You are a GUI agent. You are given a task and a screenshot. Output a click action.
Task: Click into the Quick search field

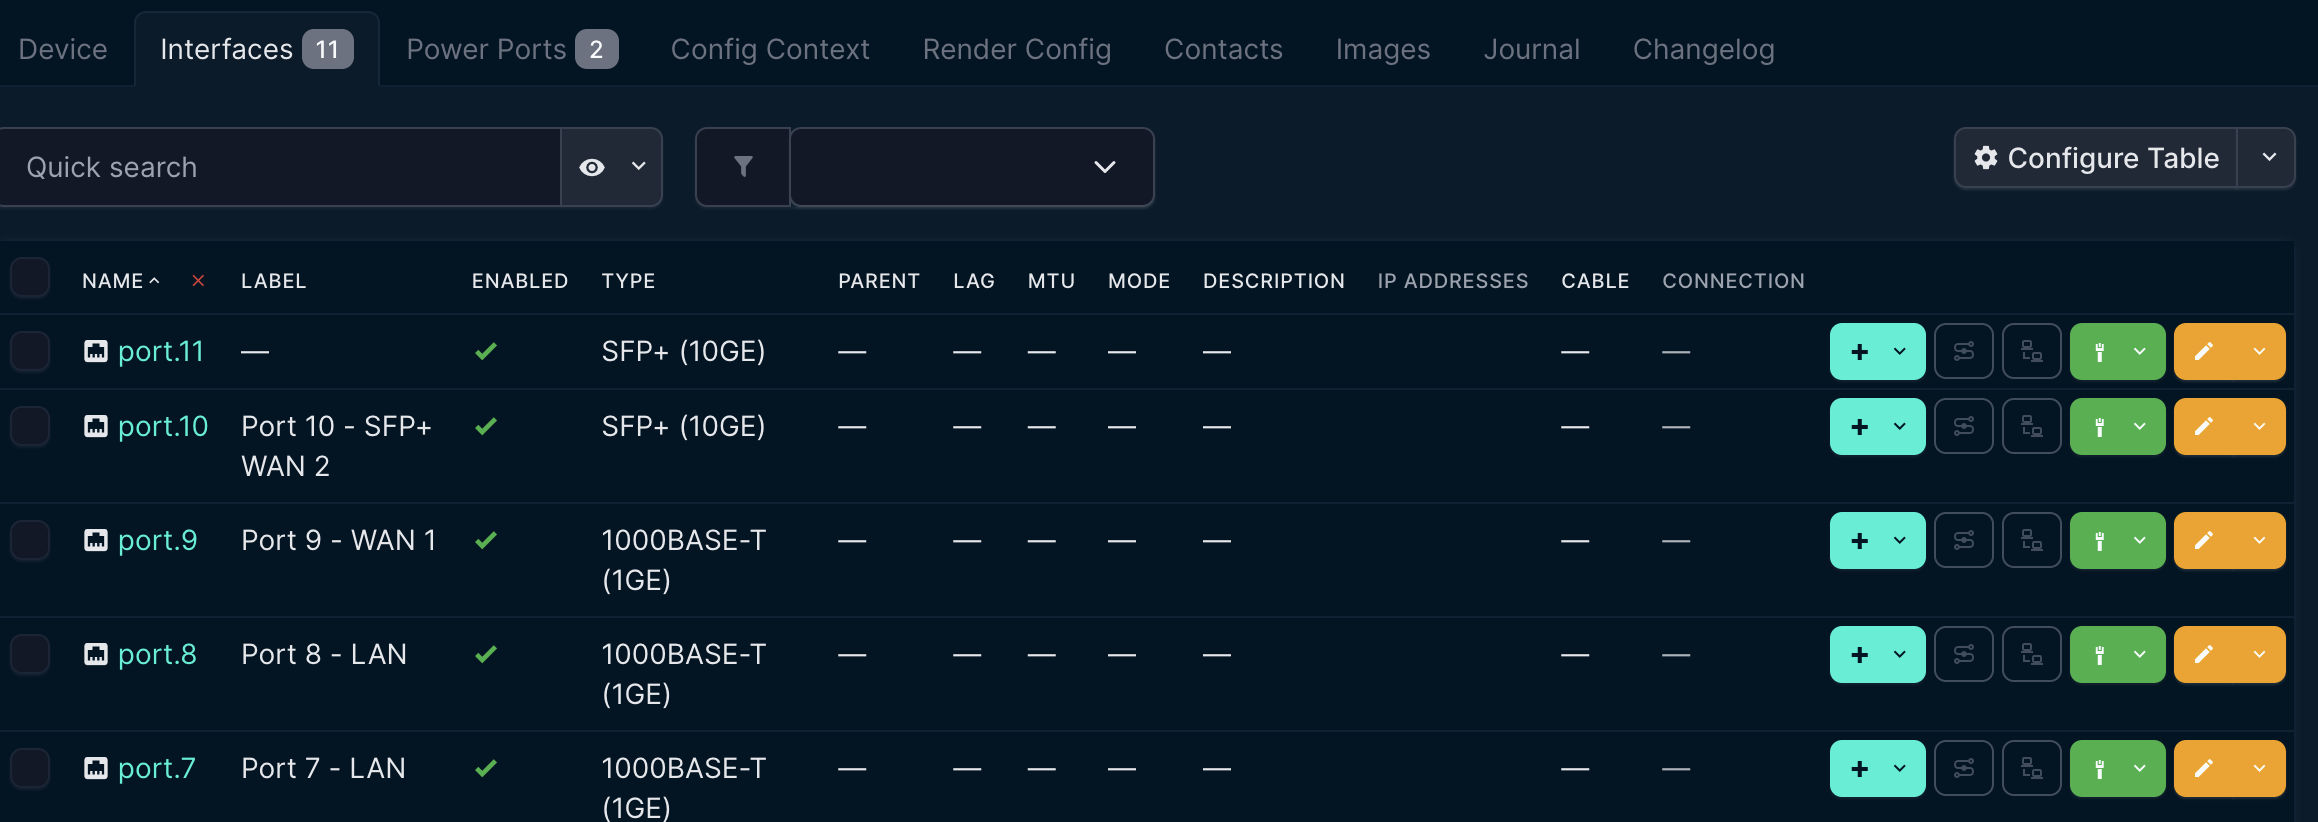[280, 167]
